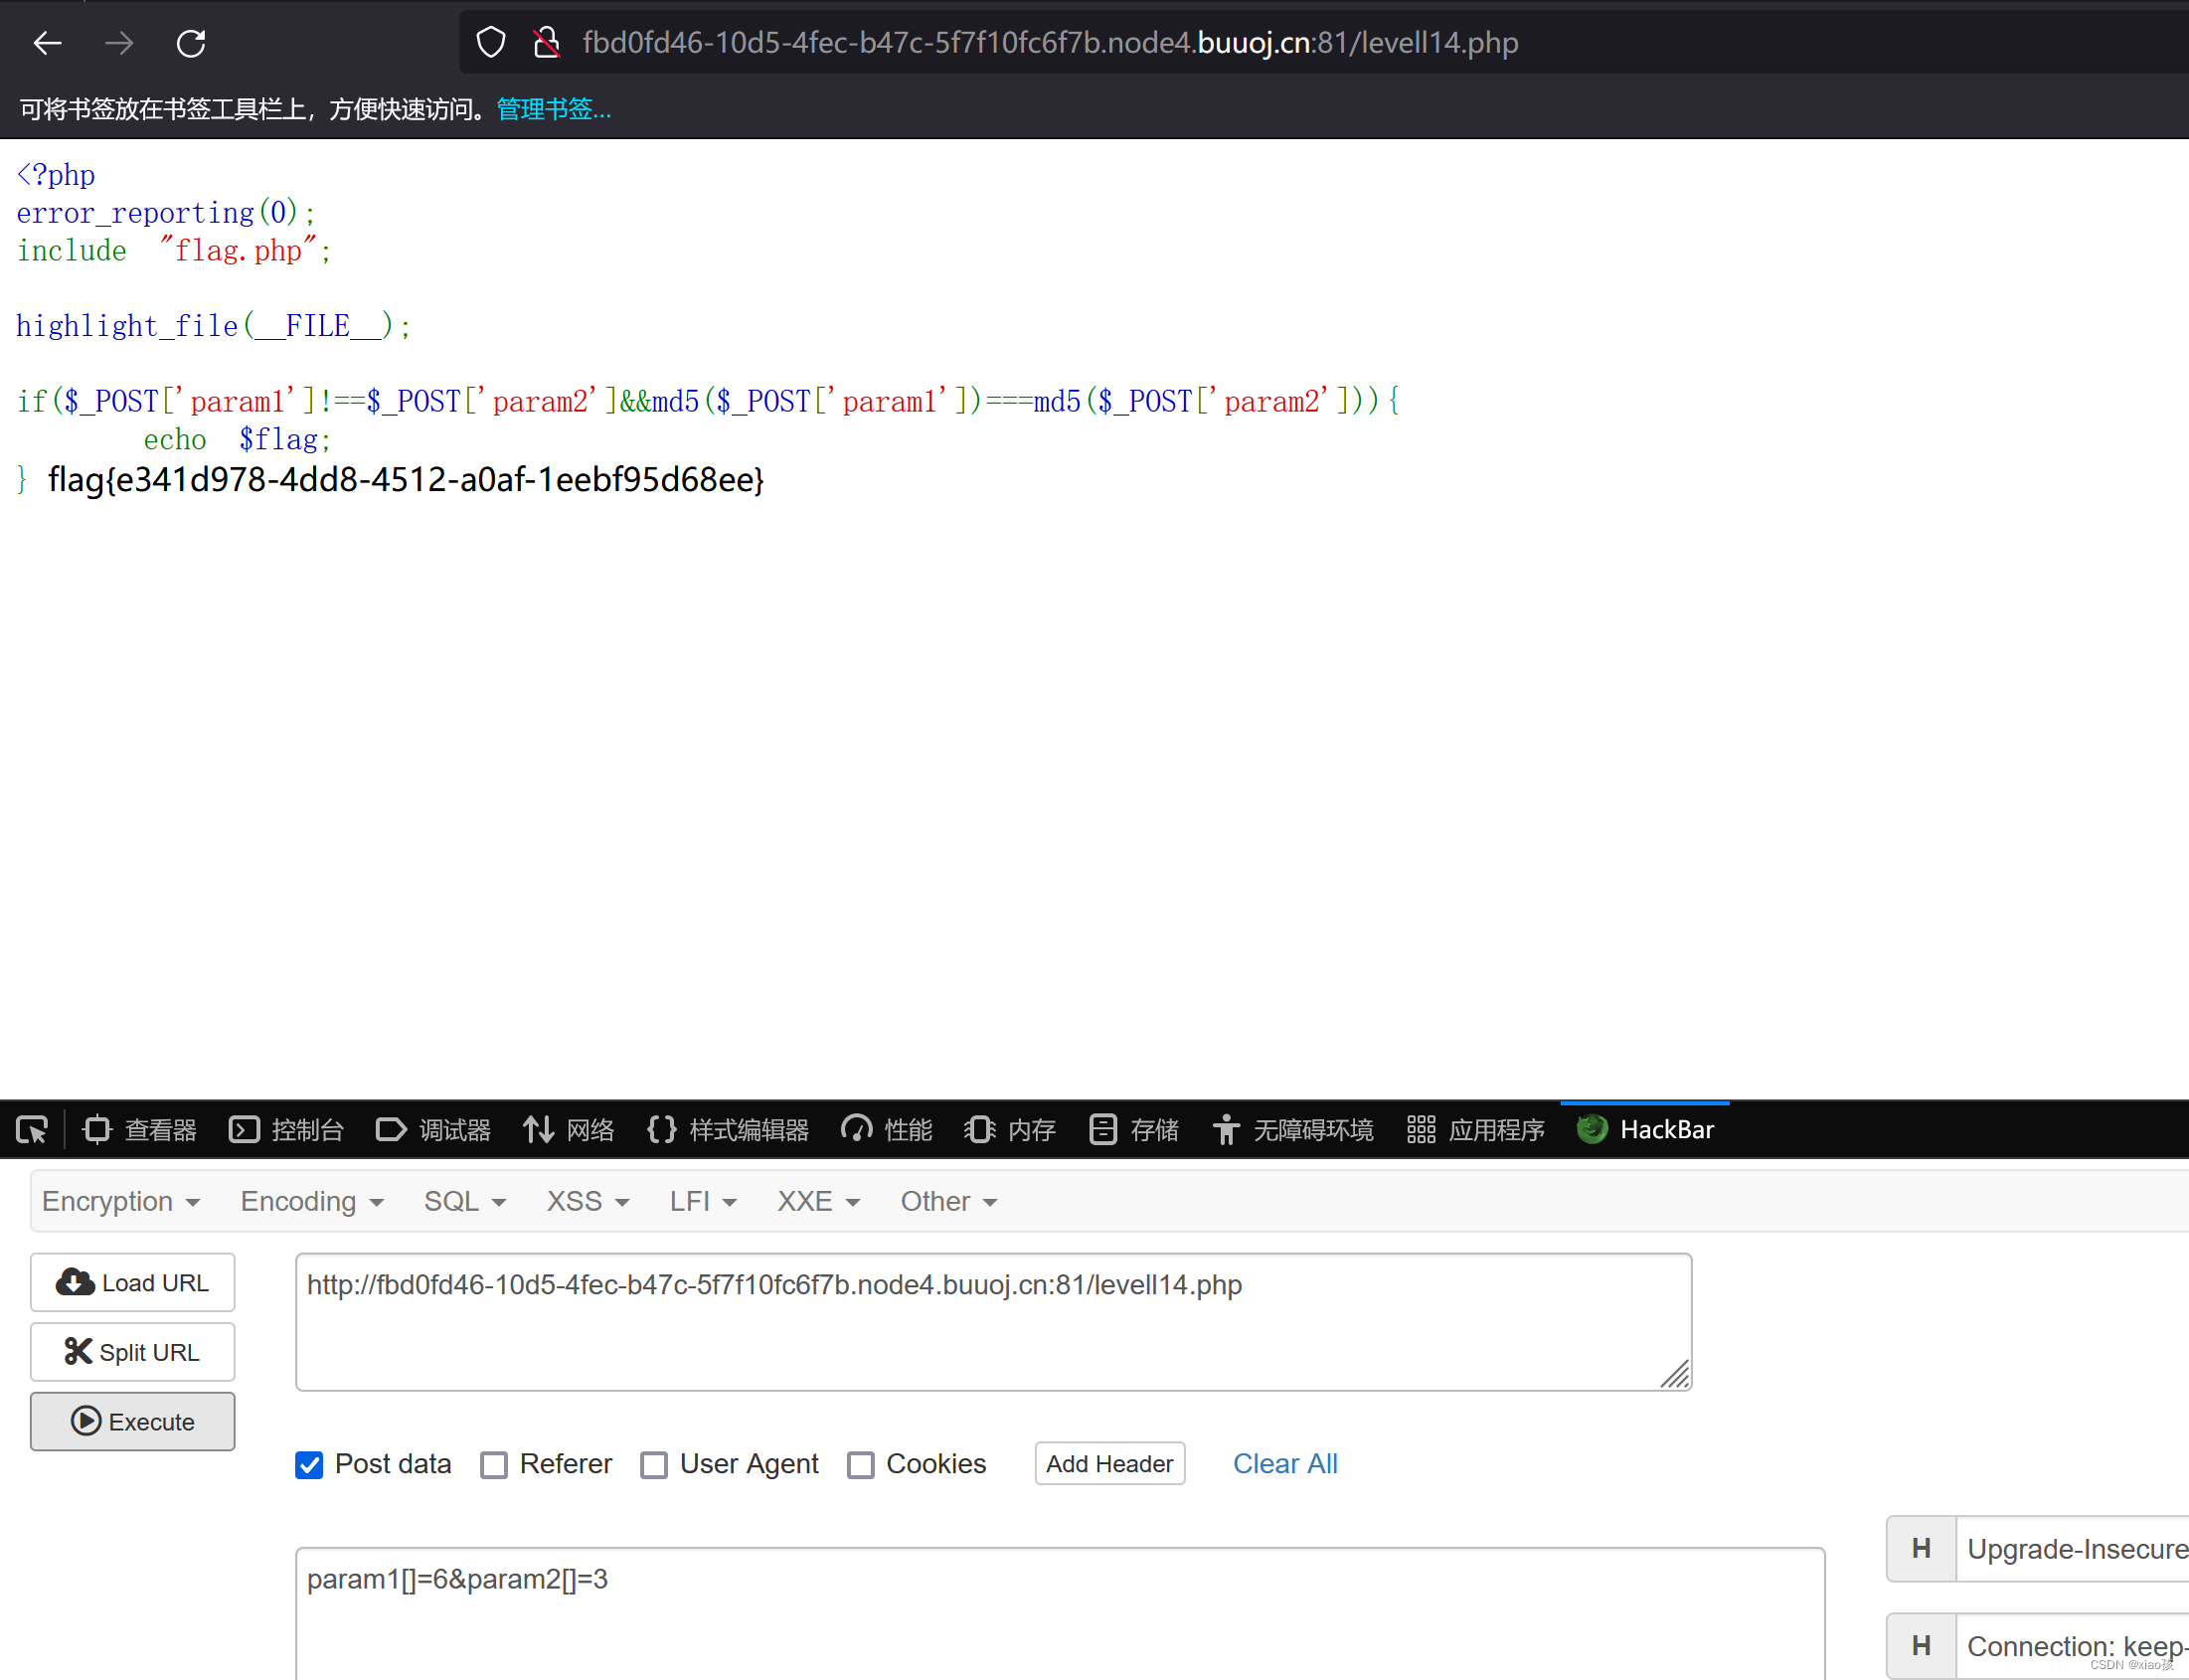Click the Clear All link
This screenshot has width=2189, height=1680.
pos(1284,1464)
